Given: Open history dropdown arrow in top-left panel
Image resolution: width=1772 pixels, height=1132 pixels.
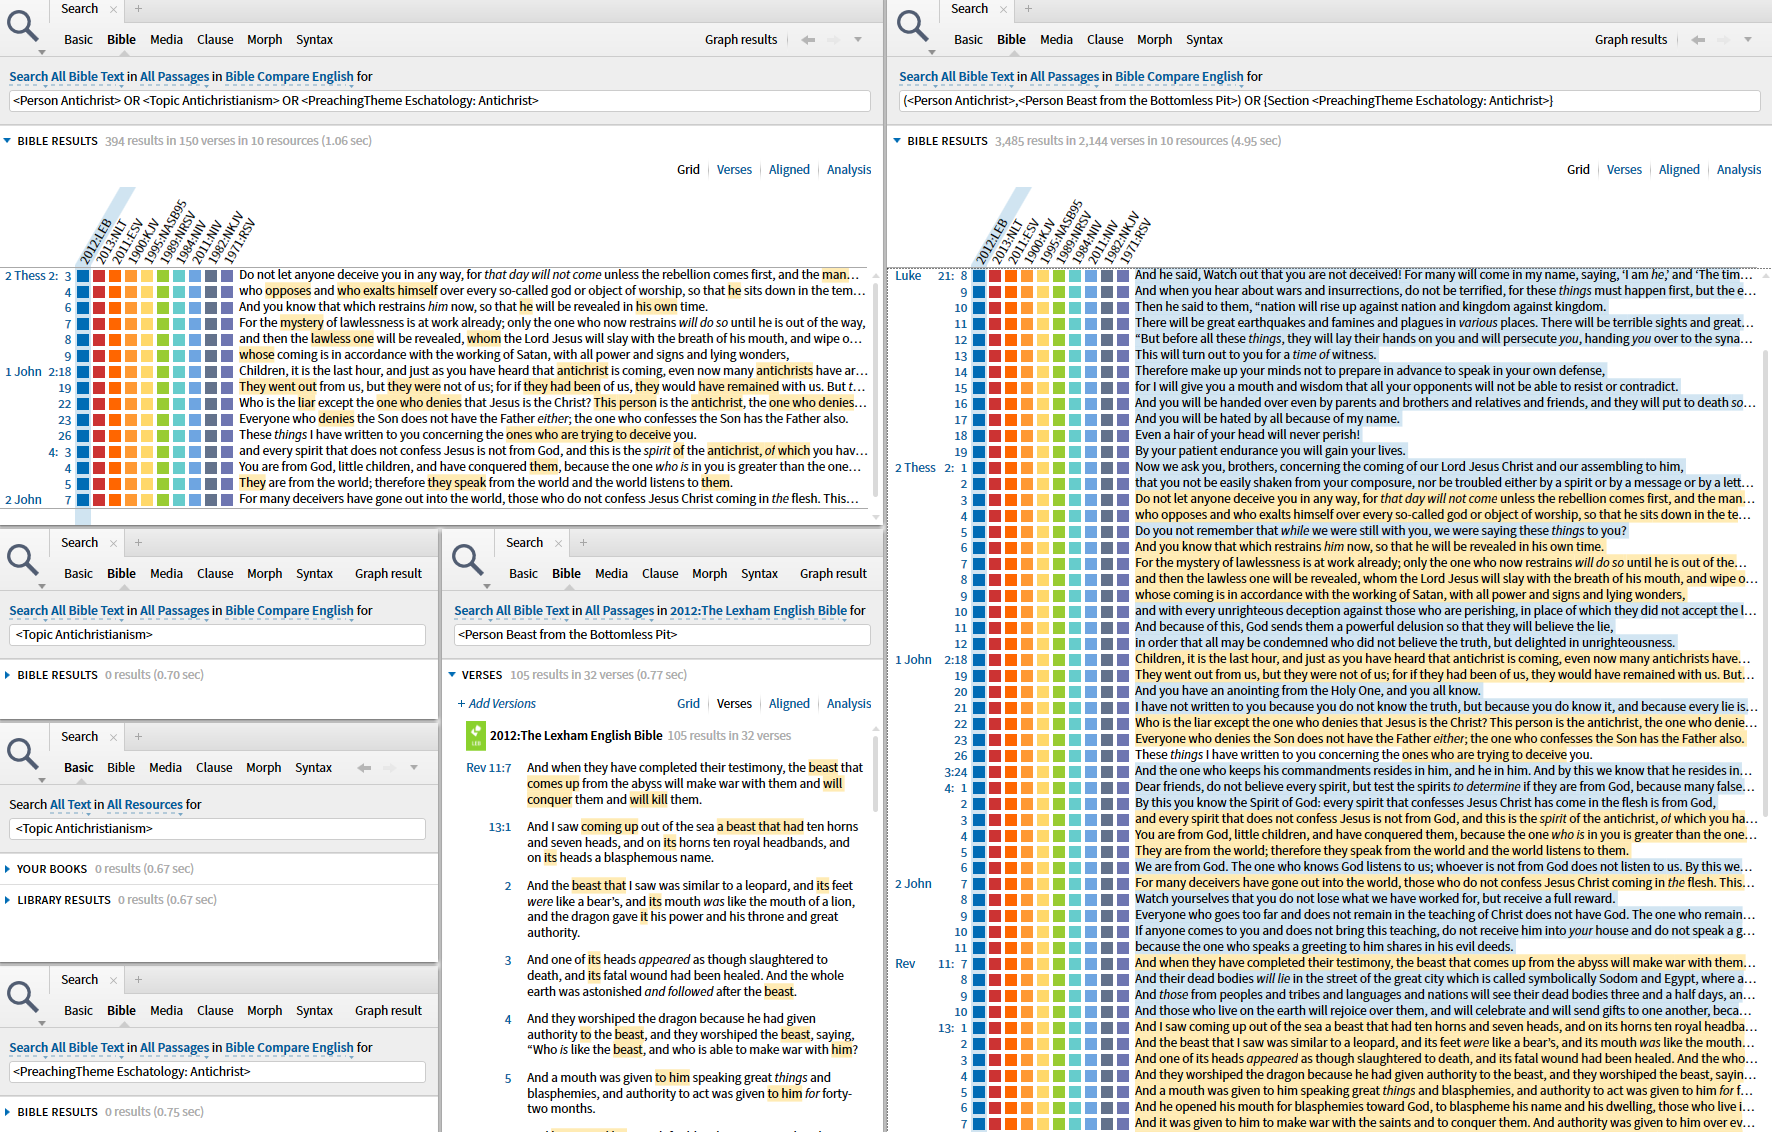Looking at the screenshot, I should 858,40.
